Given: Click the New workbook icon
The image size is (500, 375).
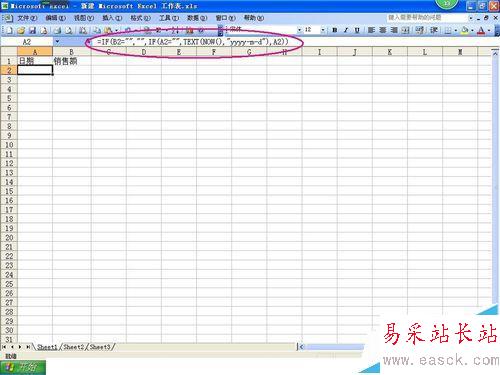Looking at the screenshot, I should coord(10,30).
